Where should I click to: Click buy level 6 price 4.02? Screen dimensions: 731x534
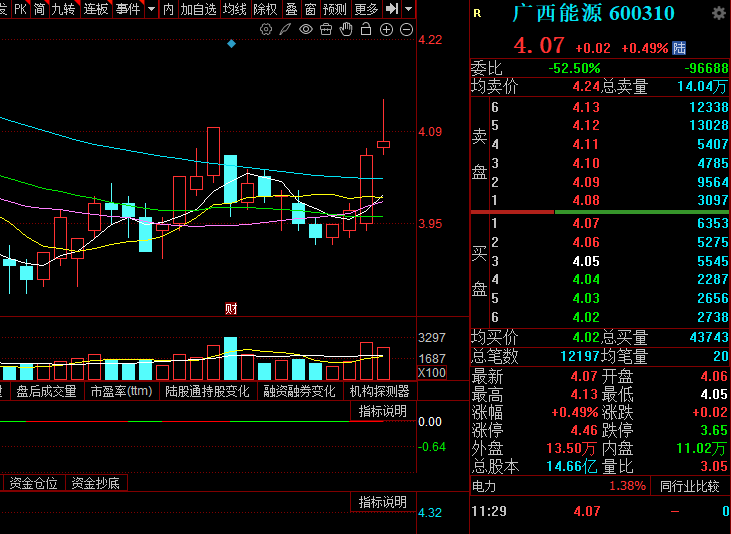pos(586,317)
